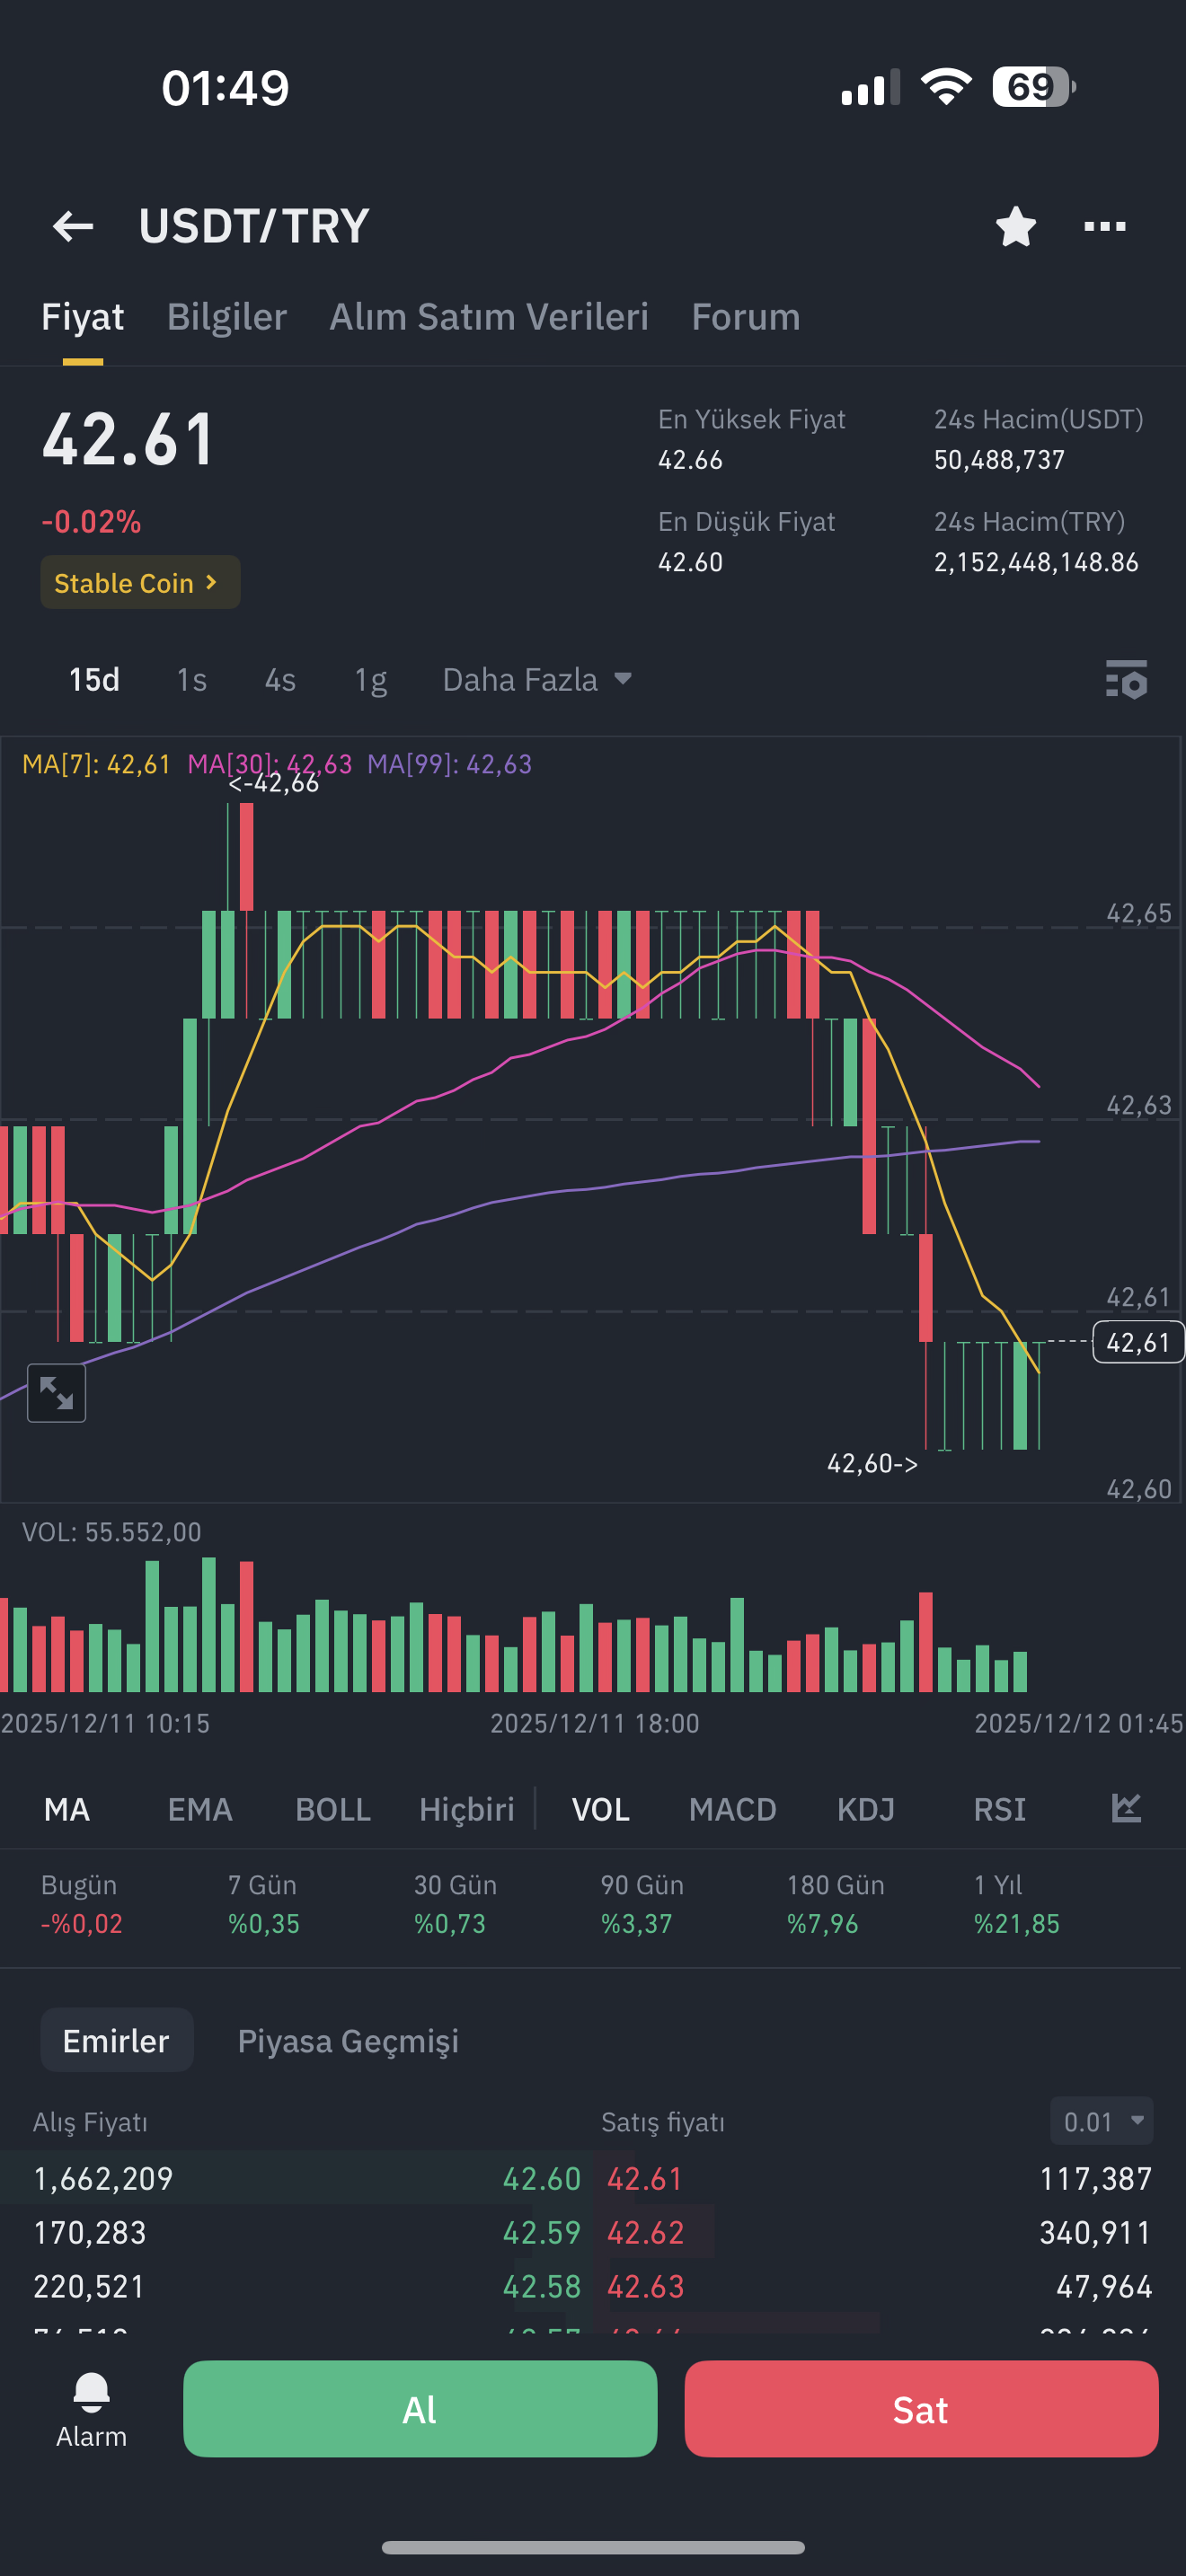Open the three-dot more options menu
Viewport: 1186px width, 2576px height.
point(1104,227)
